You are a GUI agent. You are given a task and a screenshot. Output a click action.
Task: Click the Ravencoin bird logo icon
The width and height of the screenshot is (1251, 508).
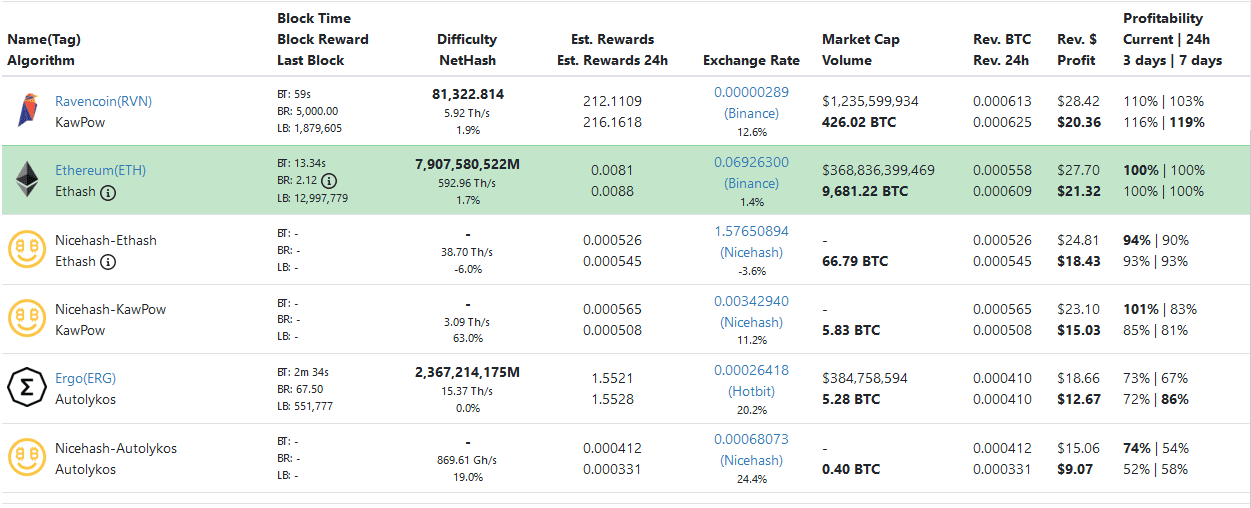point(27,110)
